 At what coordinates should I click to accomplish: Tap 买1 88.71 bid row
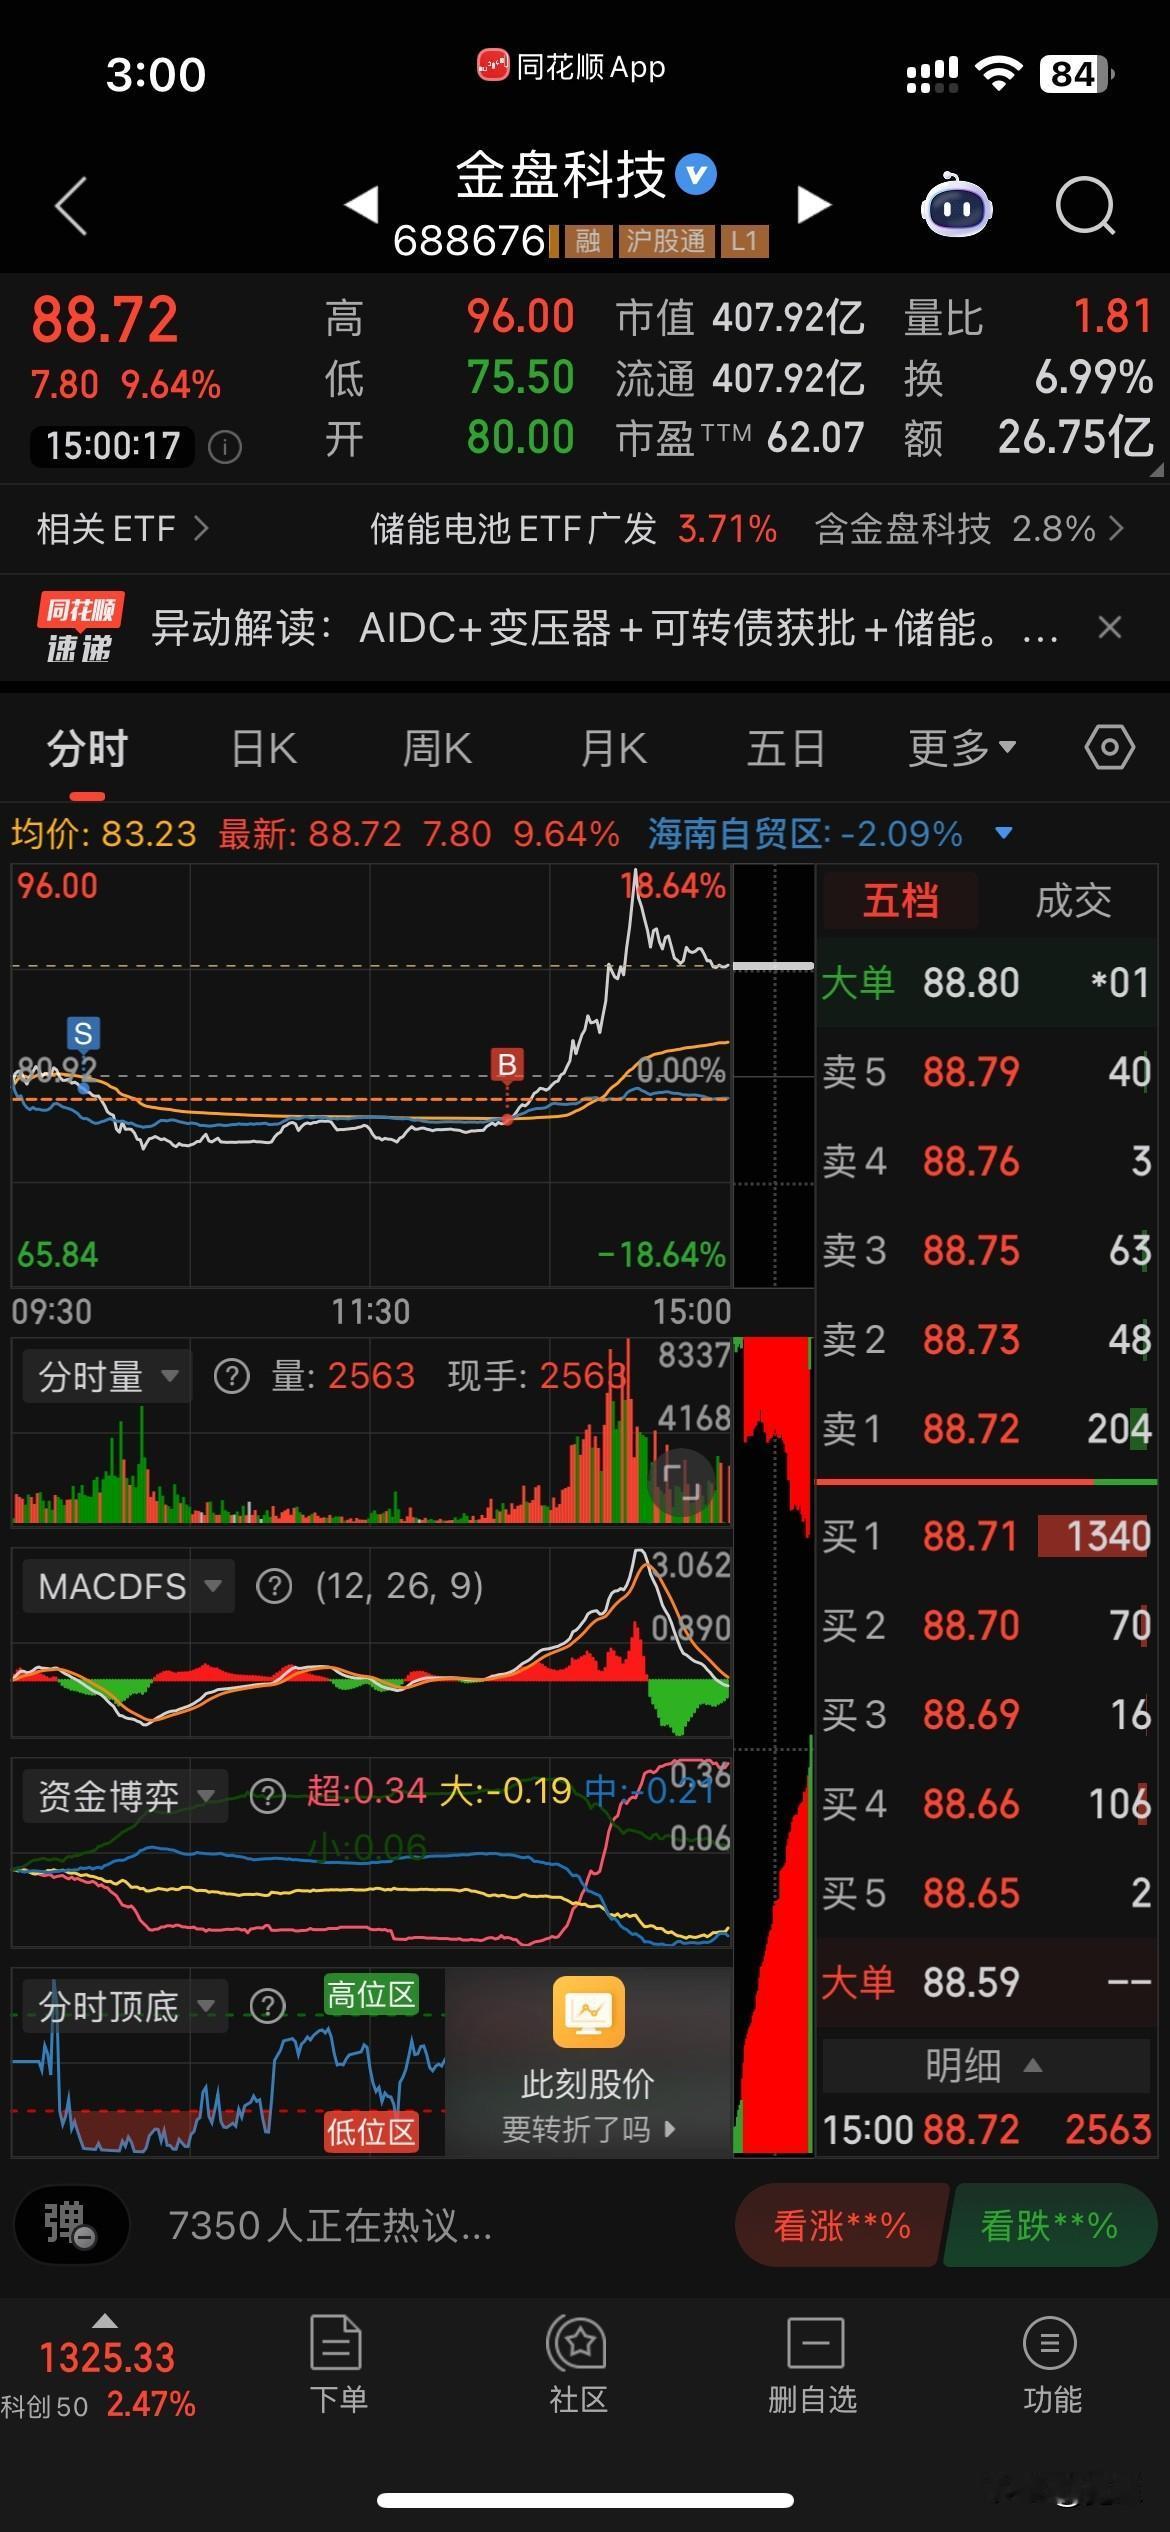[x=986, y=1536]
